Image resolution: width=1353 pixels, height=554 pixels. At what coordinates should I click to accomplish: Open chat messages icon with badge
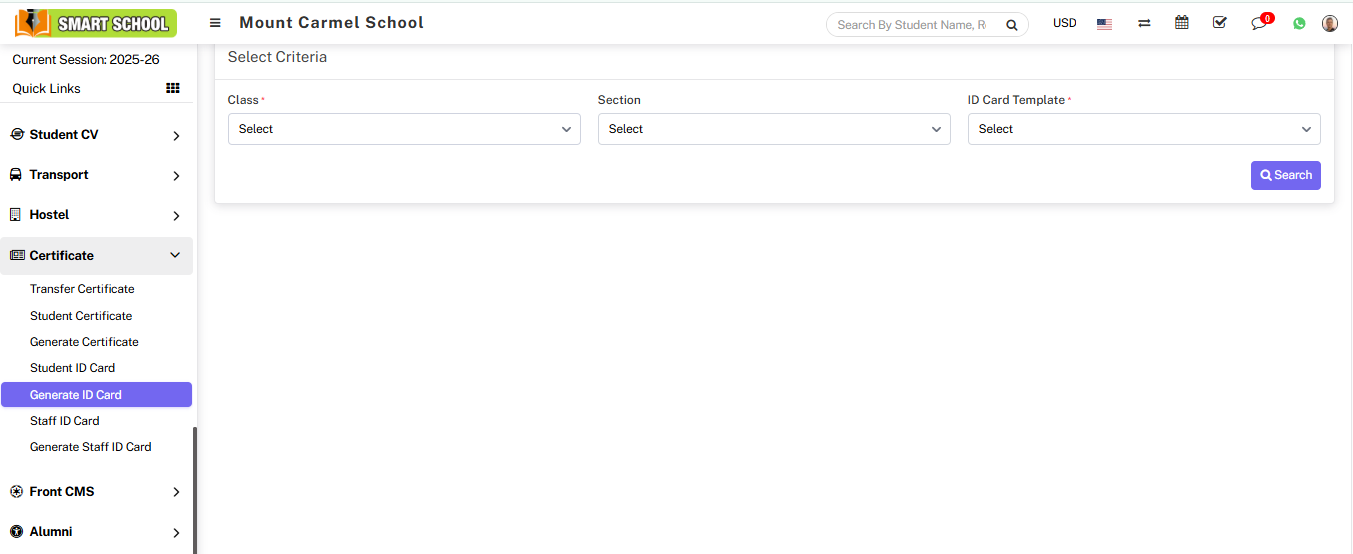(1259, 23)
